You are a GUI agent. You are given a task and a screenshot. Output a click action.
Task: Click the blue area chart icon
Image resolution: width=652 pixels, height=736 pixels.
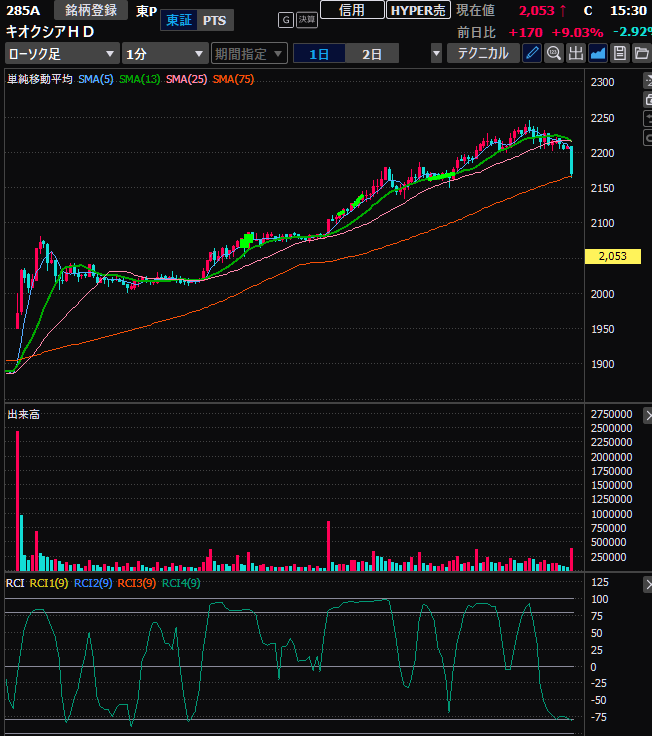tap(598, 54)
